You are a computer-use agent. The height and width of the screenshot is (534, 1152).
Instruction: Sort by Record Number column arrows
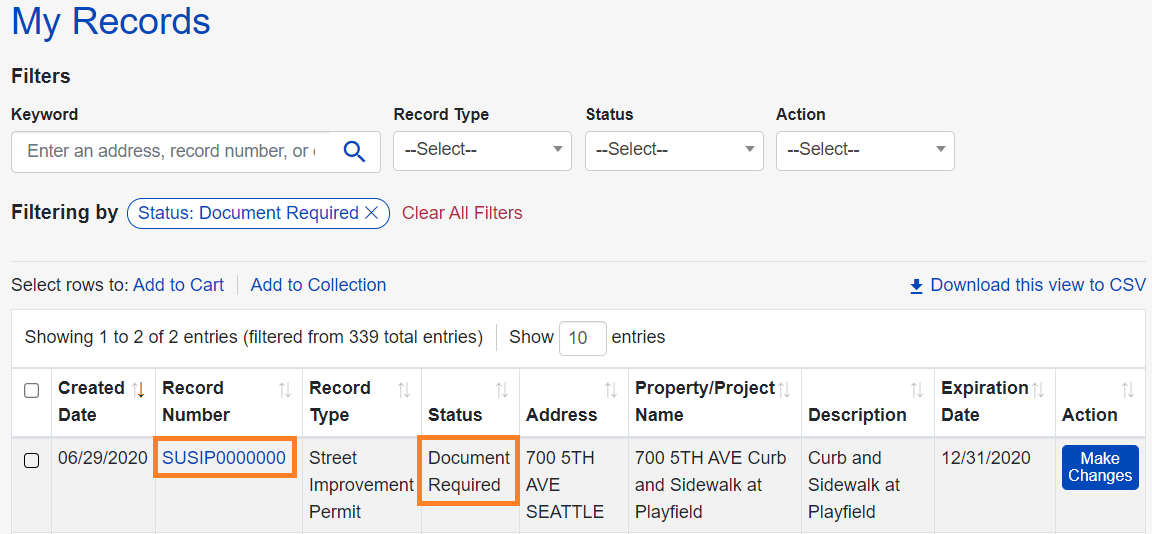284,390
